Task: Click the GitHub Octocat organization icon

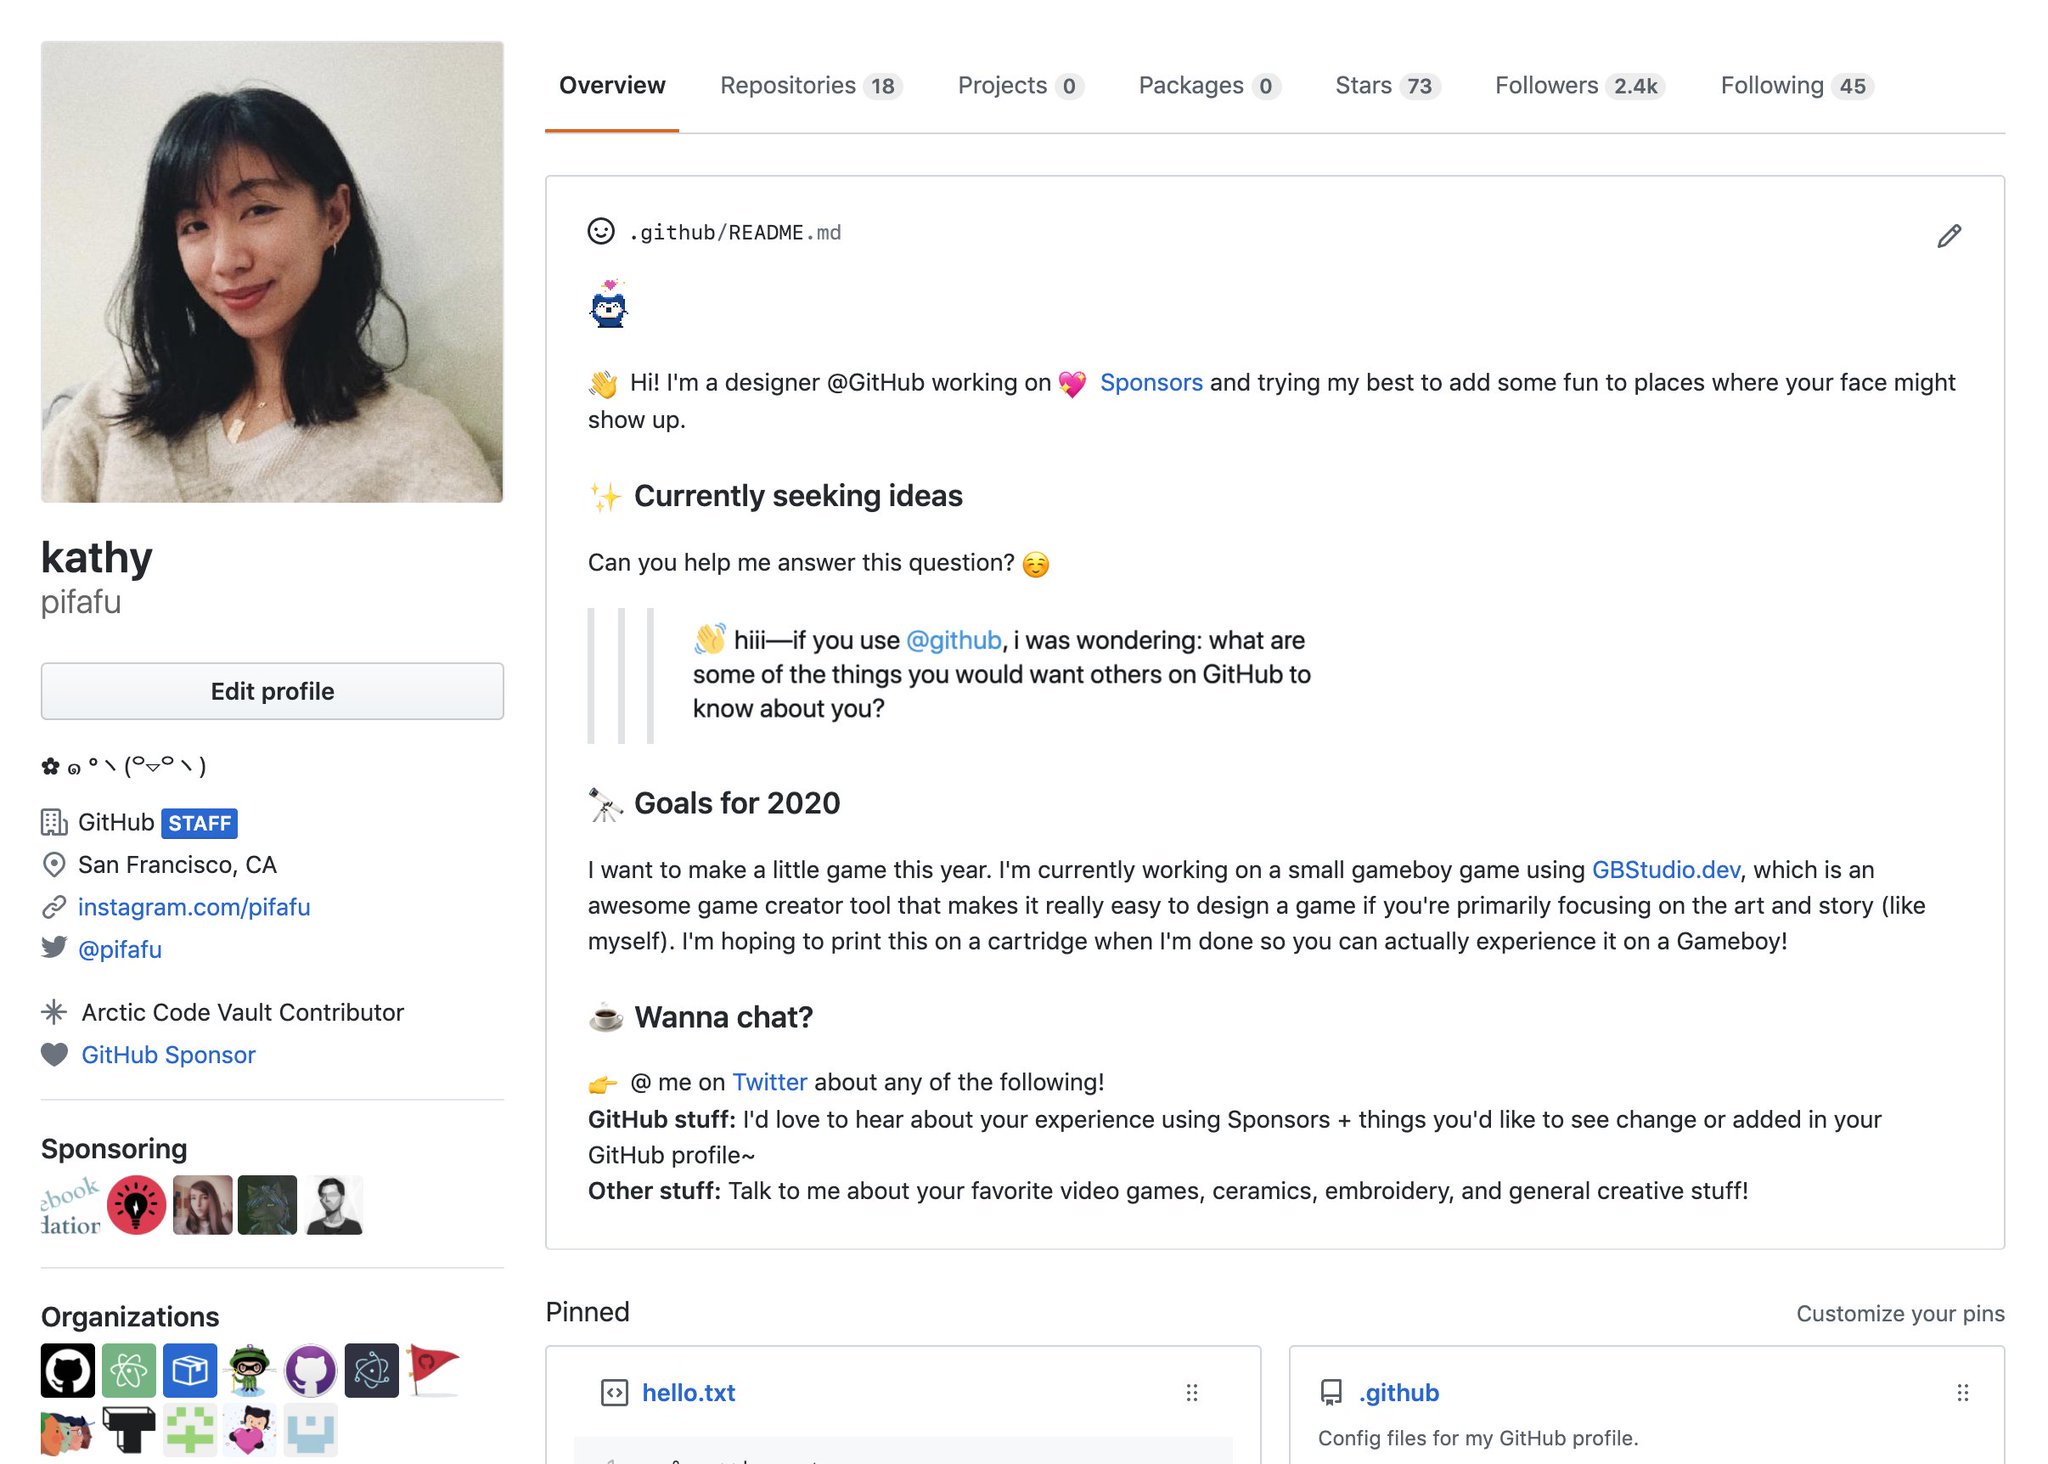Action: (x=67, y=1370)
